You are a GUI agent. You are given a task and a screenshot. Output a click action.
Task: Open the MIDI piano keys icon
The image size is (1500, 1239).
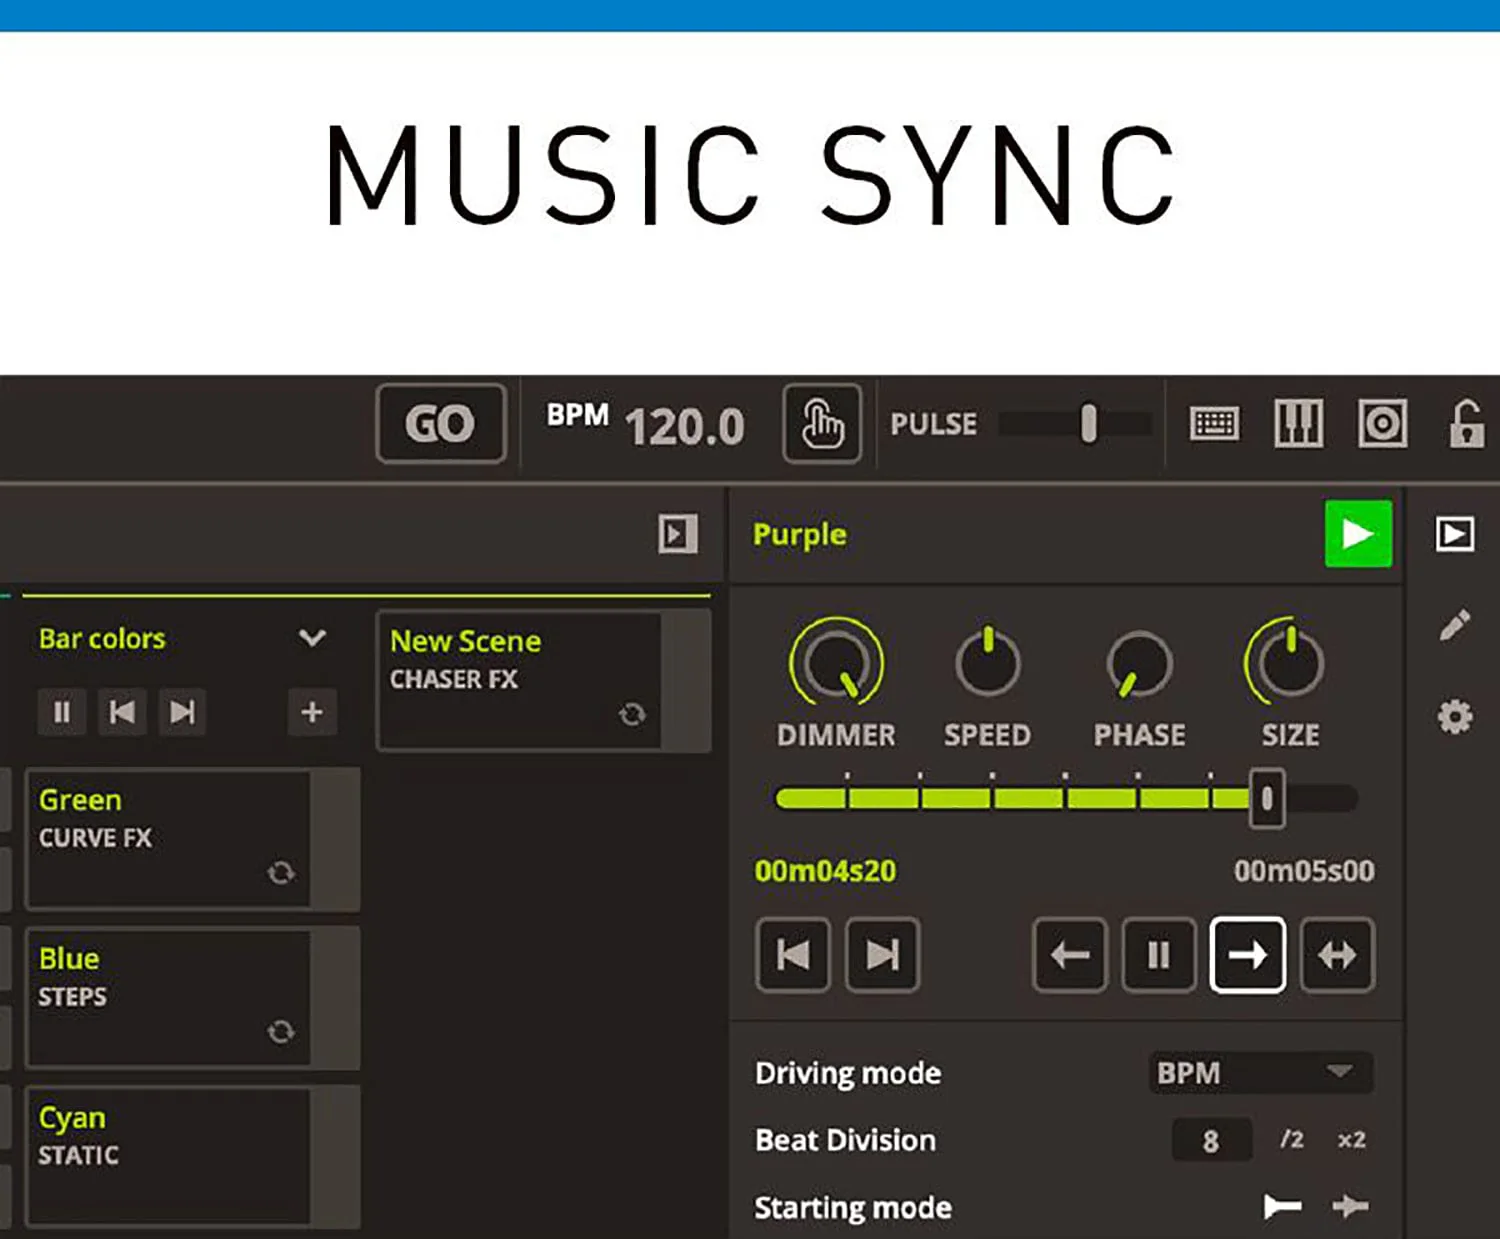click(x=1298, y=424)
